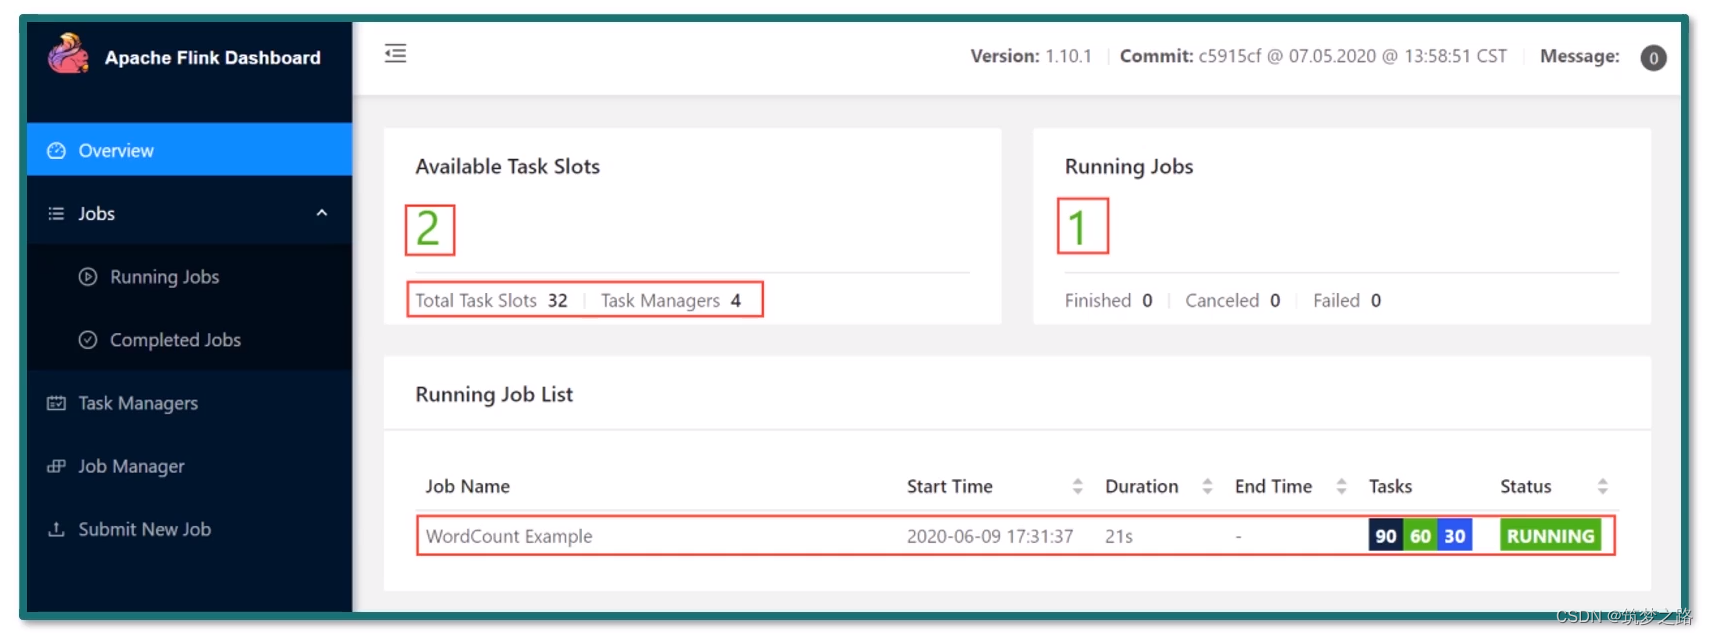Image resolution: width=1709 pixels, height=635 pixels.
Task: Open the Jobs menu item
Action: [190, 213]
